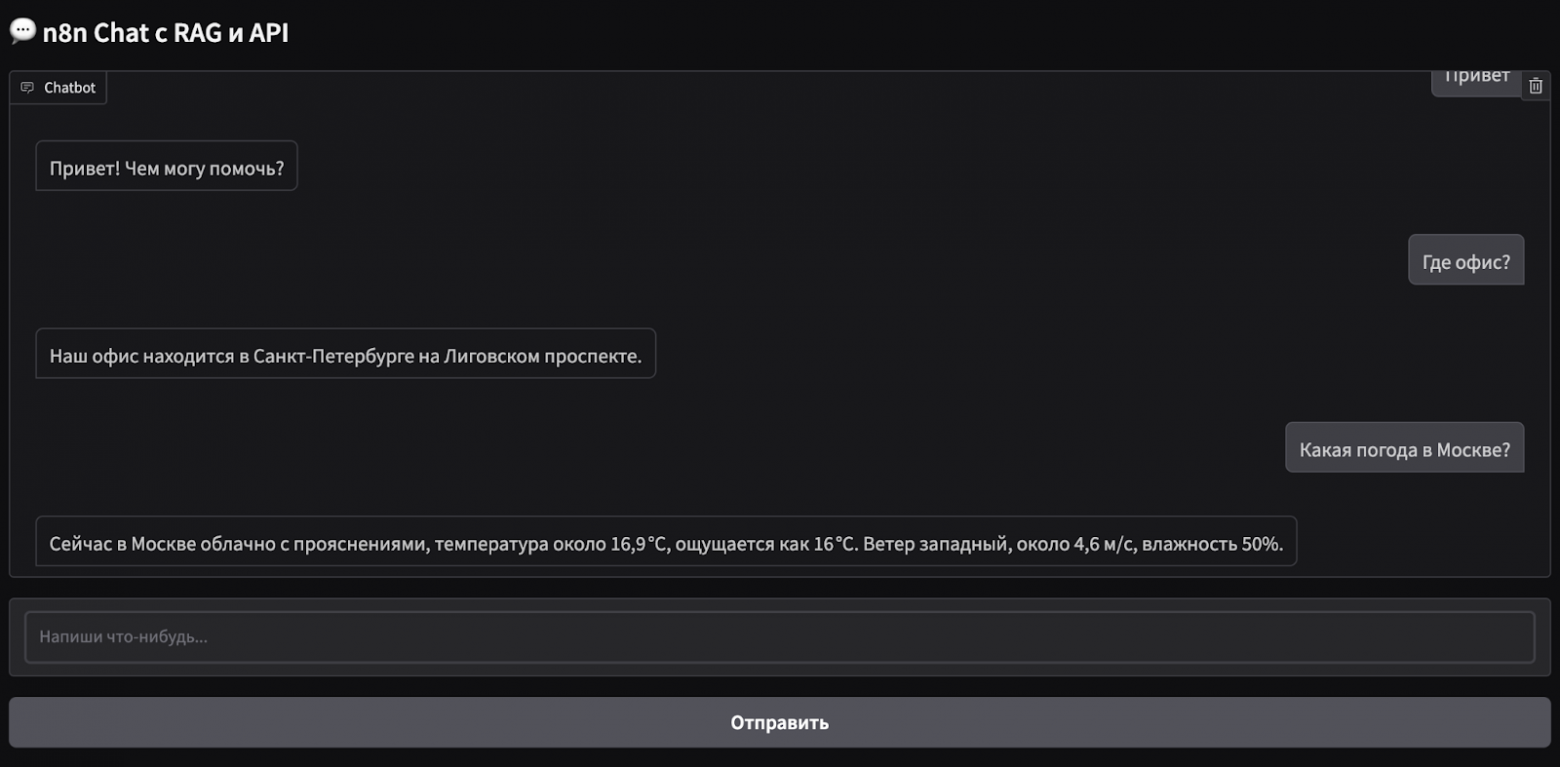The image size is (1560, 767).
Task: Click the bot reply about the office location
Action: (345, 355)
